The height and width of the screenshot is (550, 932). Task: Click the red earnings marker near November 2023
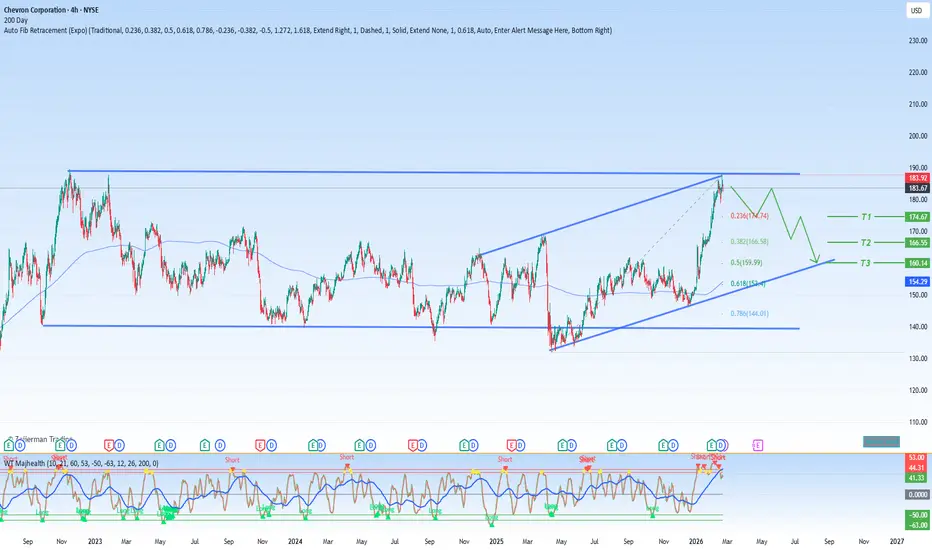point(260,445)
